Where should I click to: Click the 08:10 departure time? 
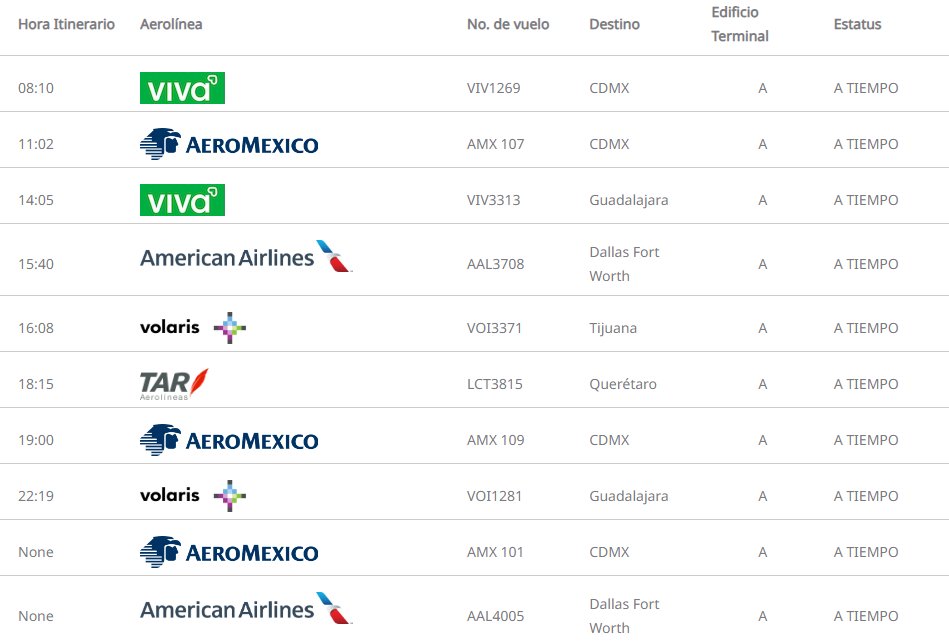pos(36,88)
